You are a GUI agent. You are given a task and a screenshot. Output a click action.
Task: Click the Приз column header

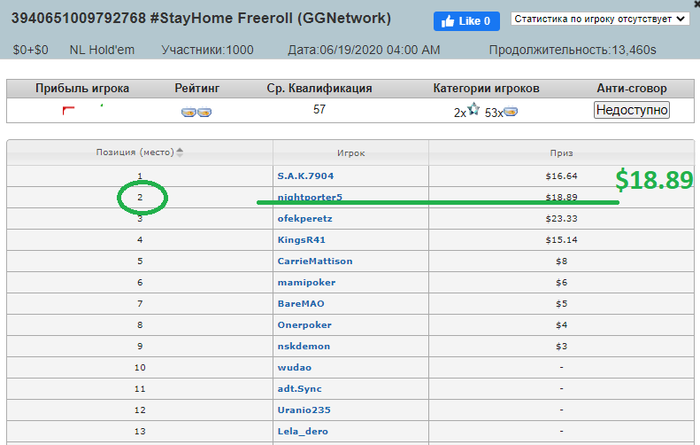[x=561, y=153]
